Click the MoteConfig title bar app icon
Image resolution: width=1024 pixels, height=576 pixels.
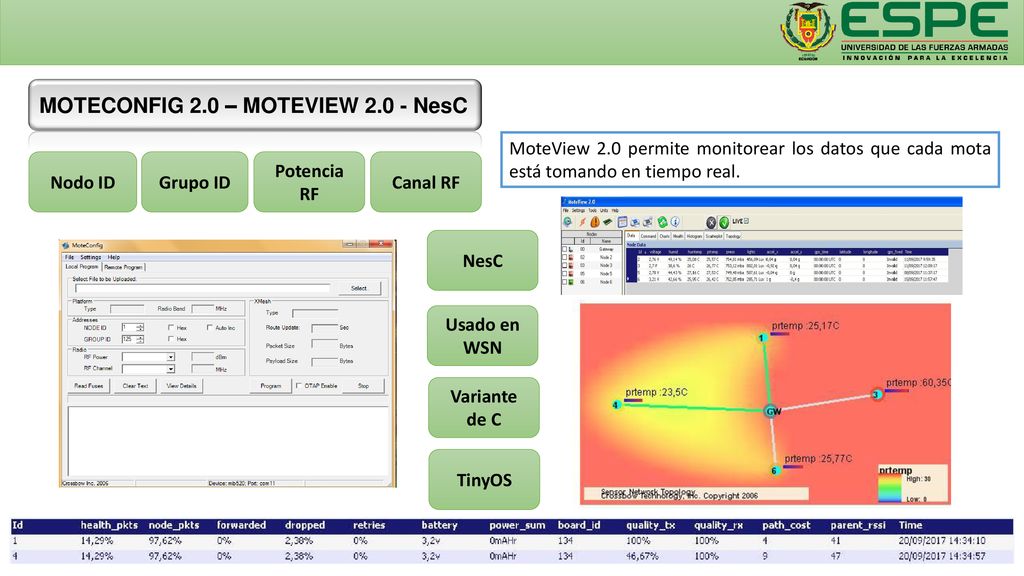(66, 246)
